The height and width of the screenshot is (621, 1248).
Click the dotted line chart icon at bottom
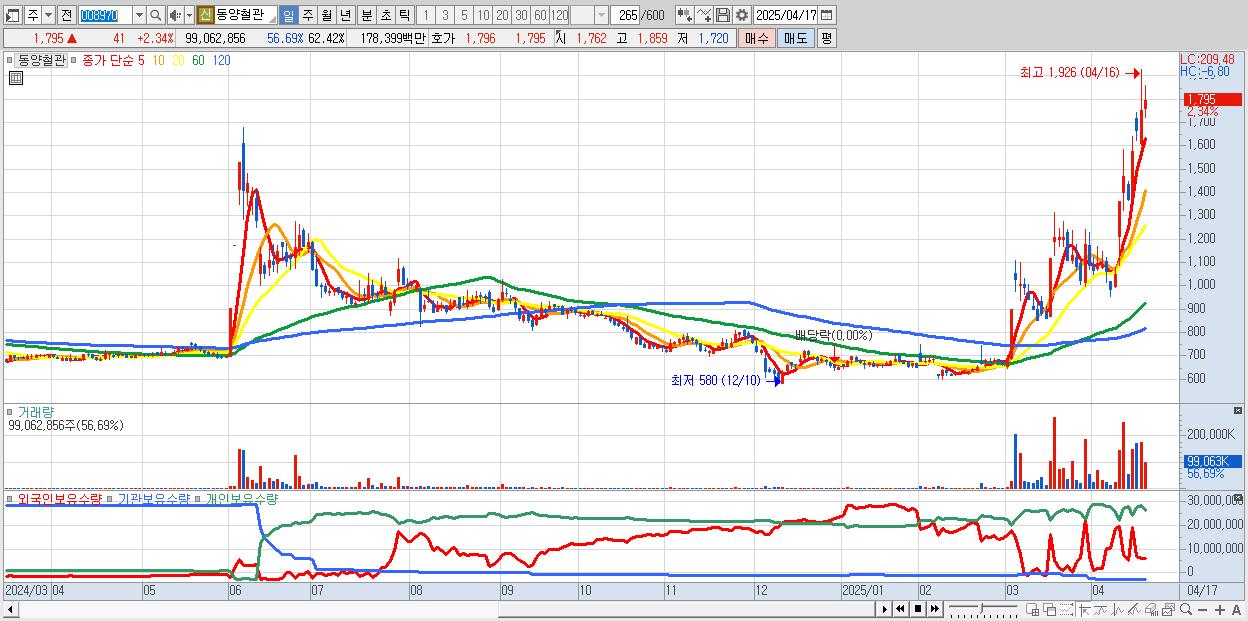point(1067,610)
